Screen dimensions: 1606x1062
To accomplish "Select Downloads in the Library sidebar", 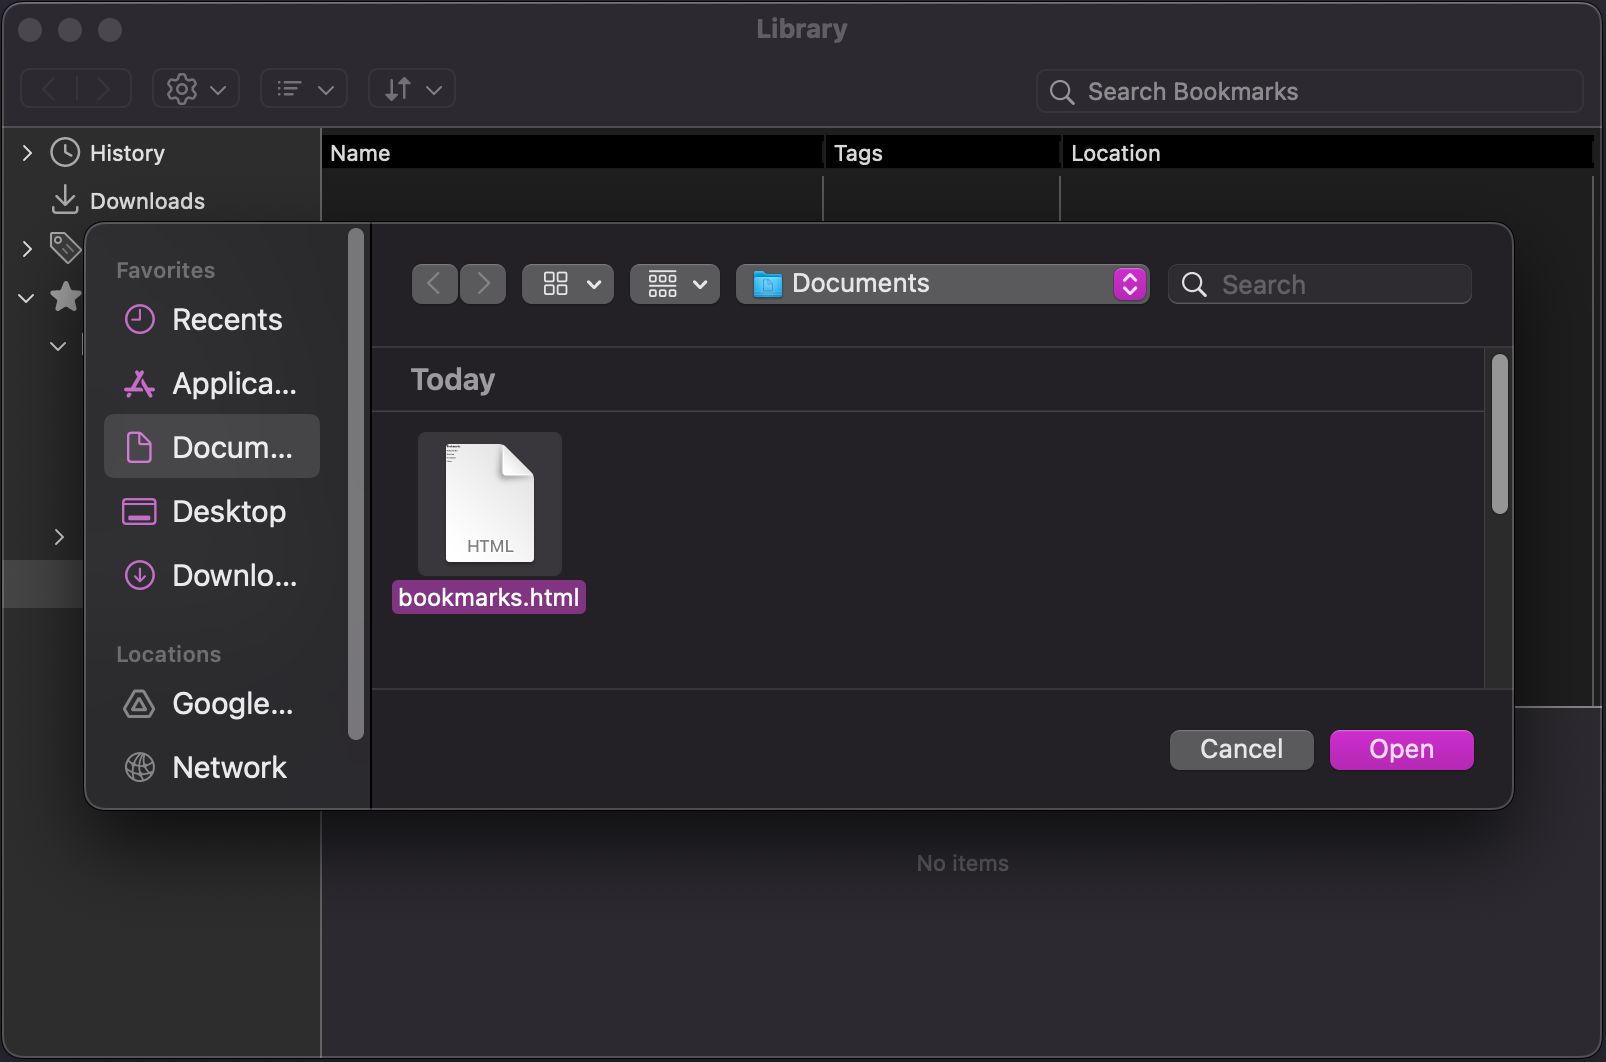I will point(148,200).
